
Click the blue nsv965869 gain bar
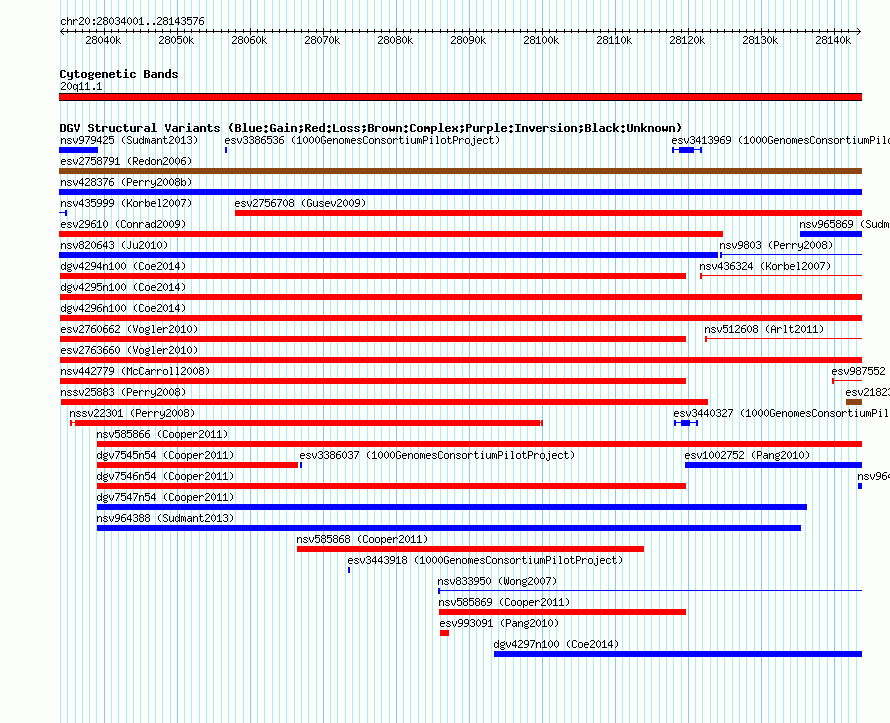pos(831,234)
